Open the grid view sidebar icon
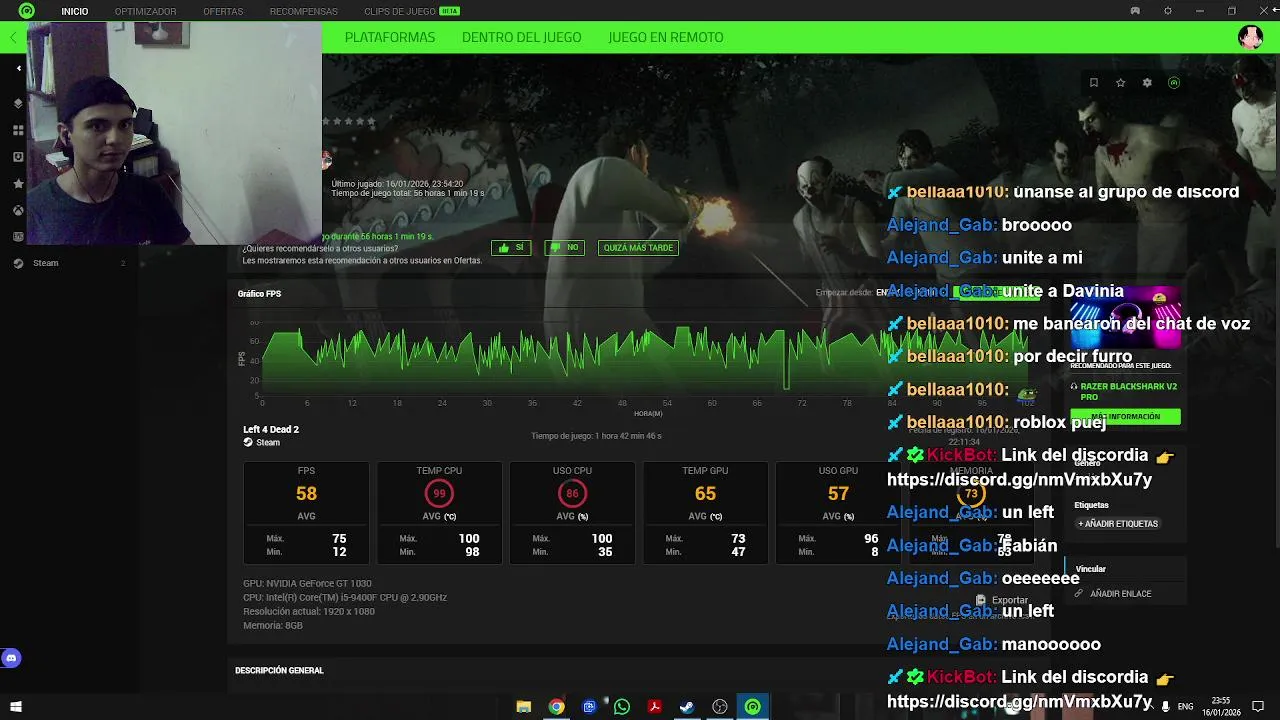 [x=18, y=130]
